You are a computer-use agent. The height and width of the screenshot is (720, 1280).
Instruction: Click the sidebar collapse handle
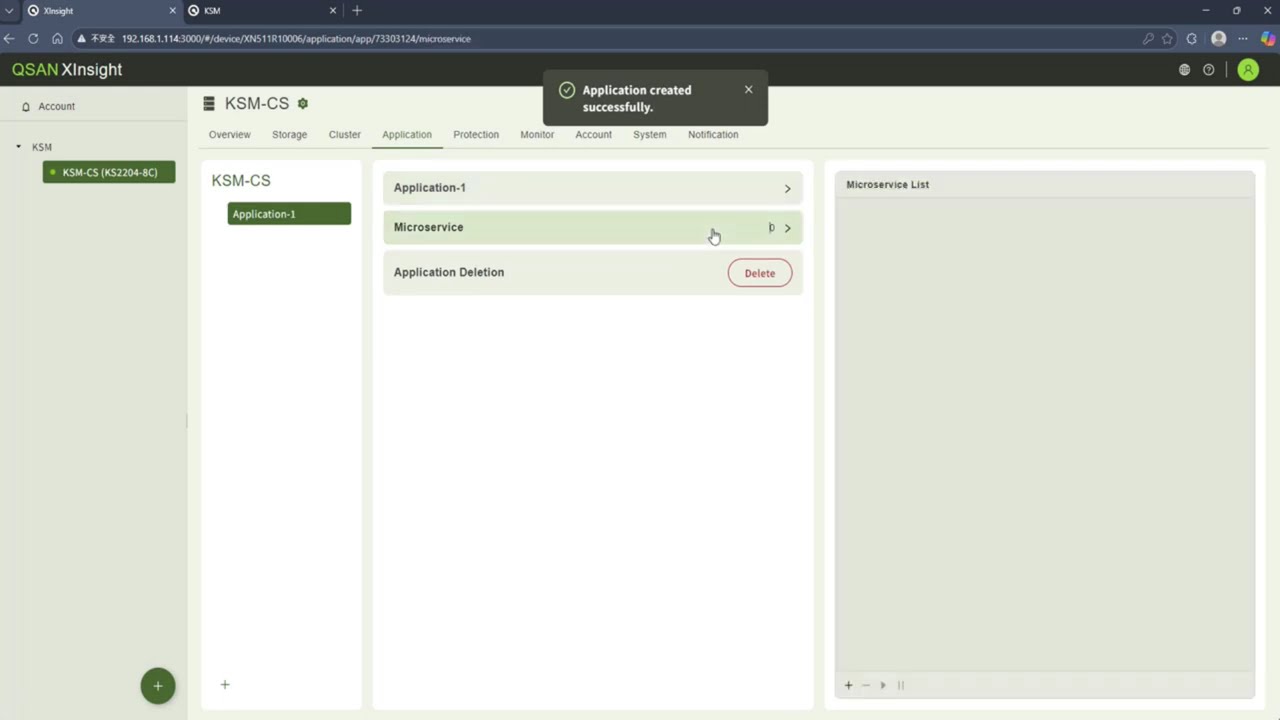[x=187, y=421]
